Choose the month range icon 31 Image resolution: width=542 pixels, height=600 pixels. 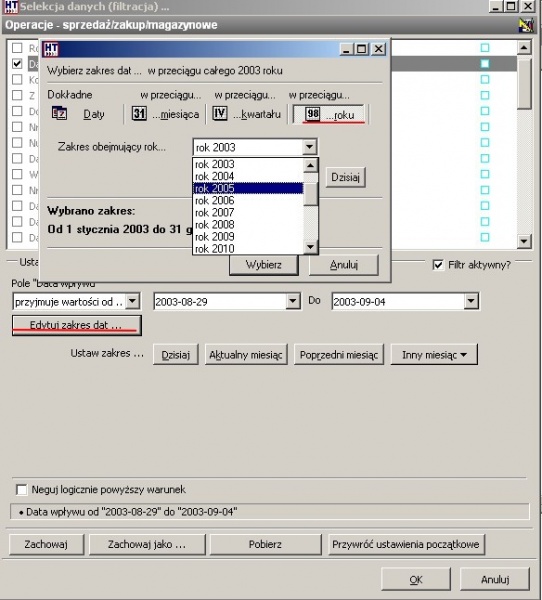point(139,113)
